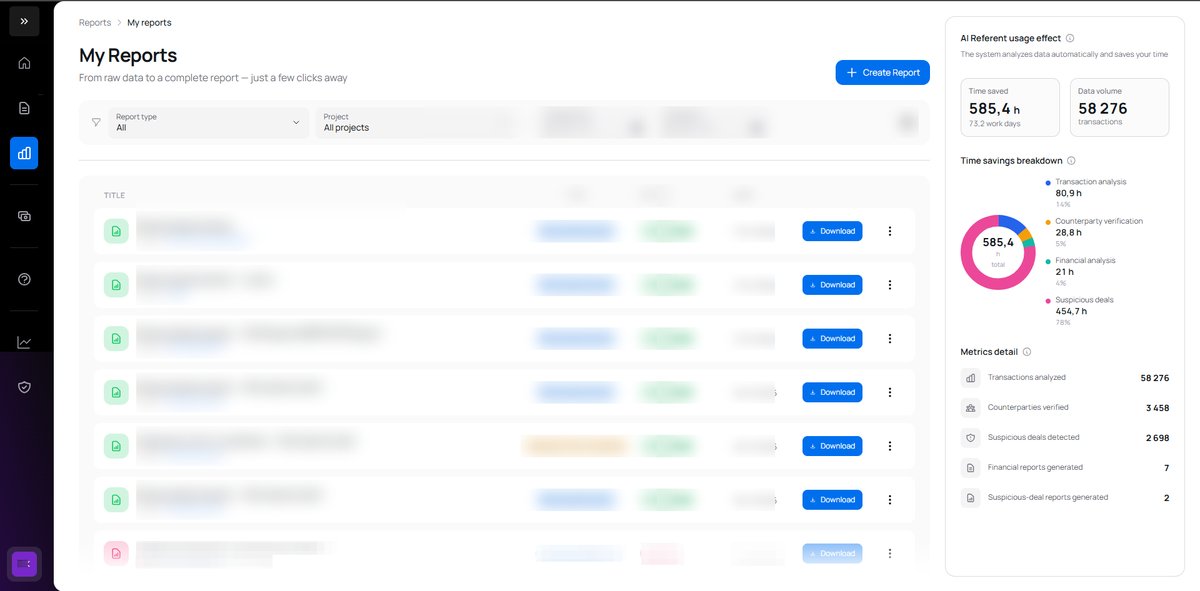Click the green file icon of the fourth report
The image size is (1200, 591).
(116, 392)
